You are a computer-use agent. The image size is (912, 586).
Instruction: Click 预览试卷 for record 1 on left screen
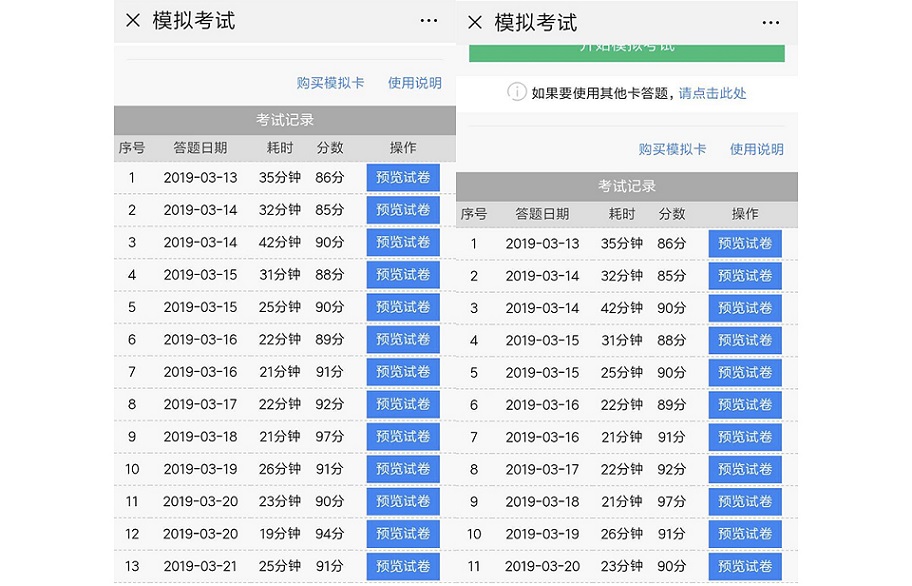coord(403,178)
